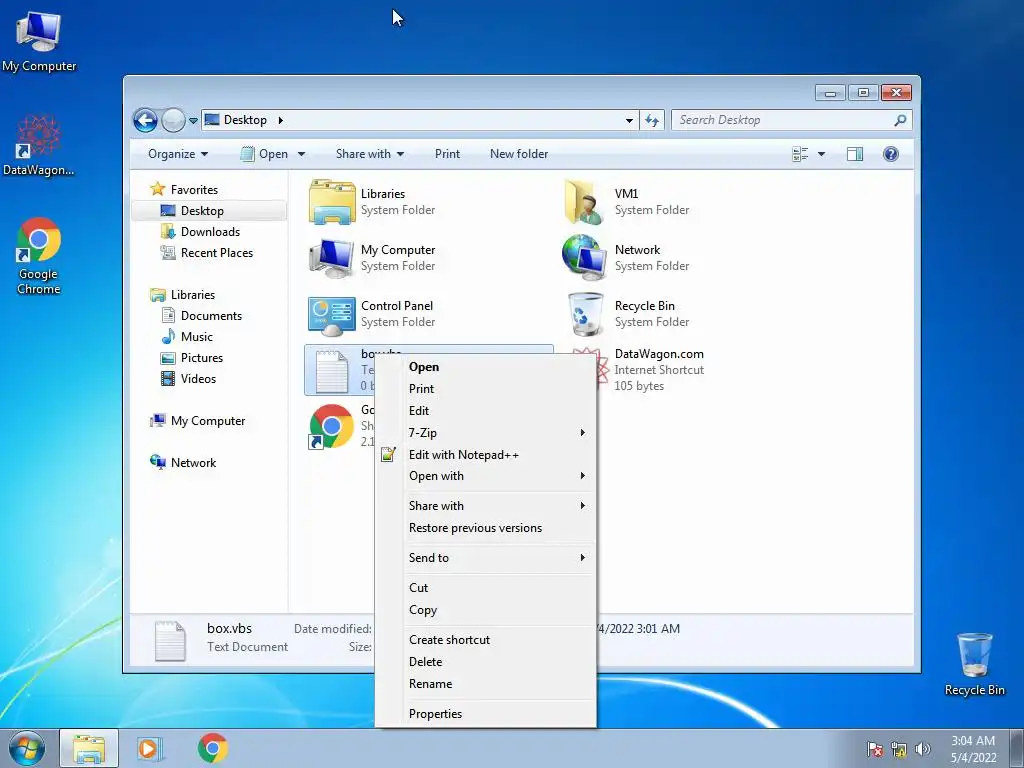Expand the Open button dropdown arrow
1024x768 pixels.
pos(302,154)
